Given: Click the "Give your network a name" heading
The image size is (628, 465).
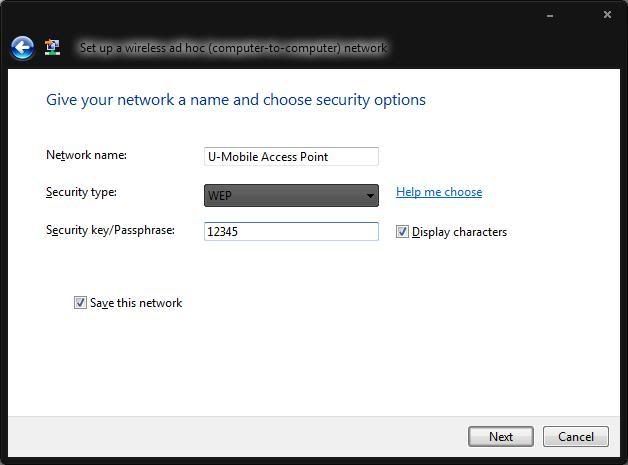Looking at the screenshot, I should pos(236,100).
